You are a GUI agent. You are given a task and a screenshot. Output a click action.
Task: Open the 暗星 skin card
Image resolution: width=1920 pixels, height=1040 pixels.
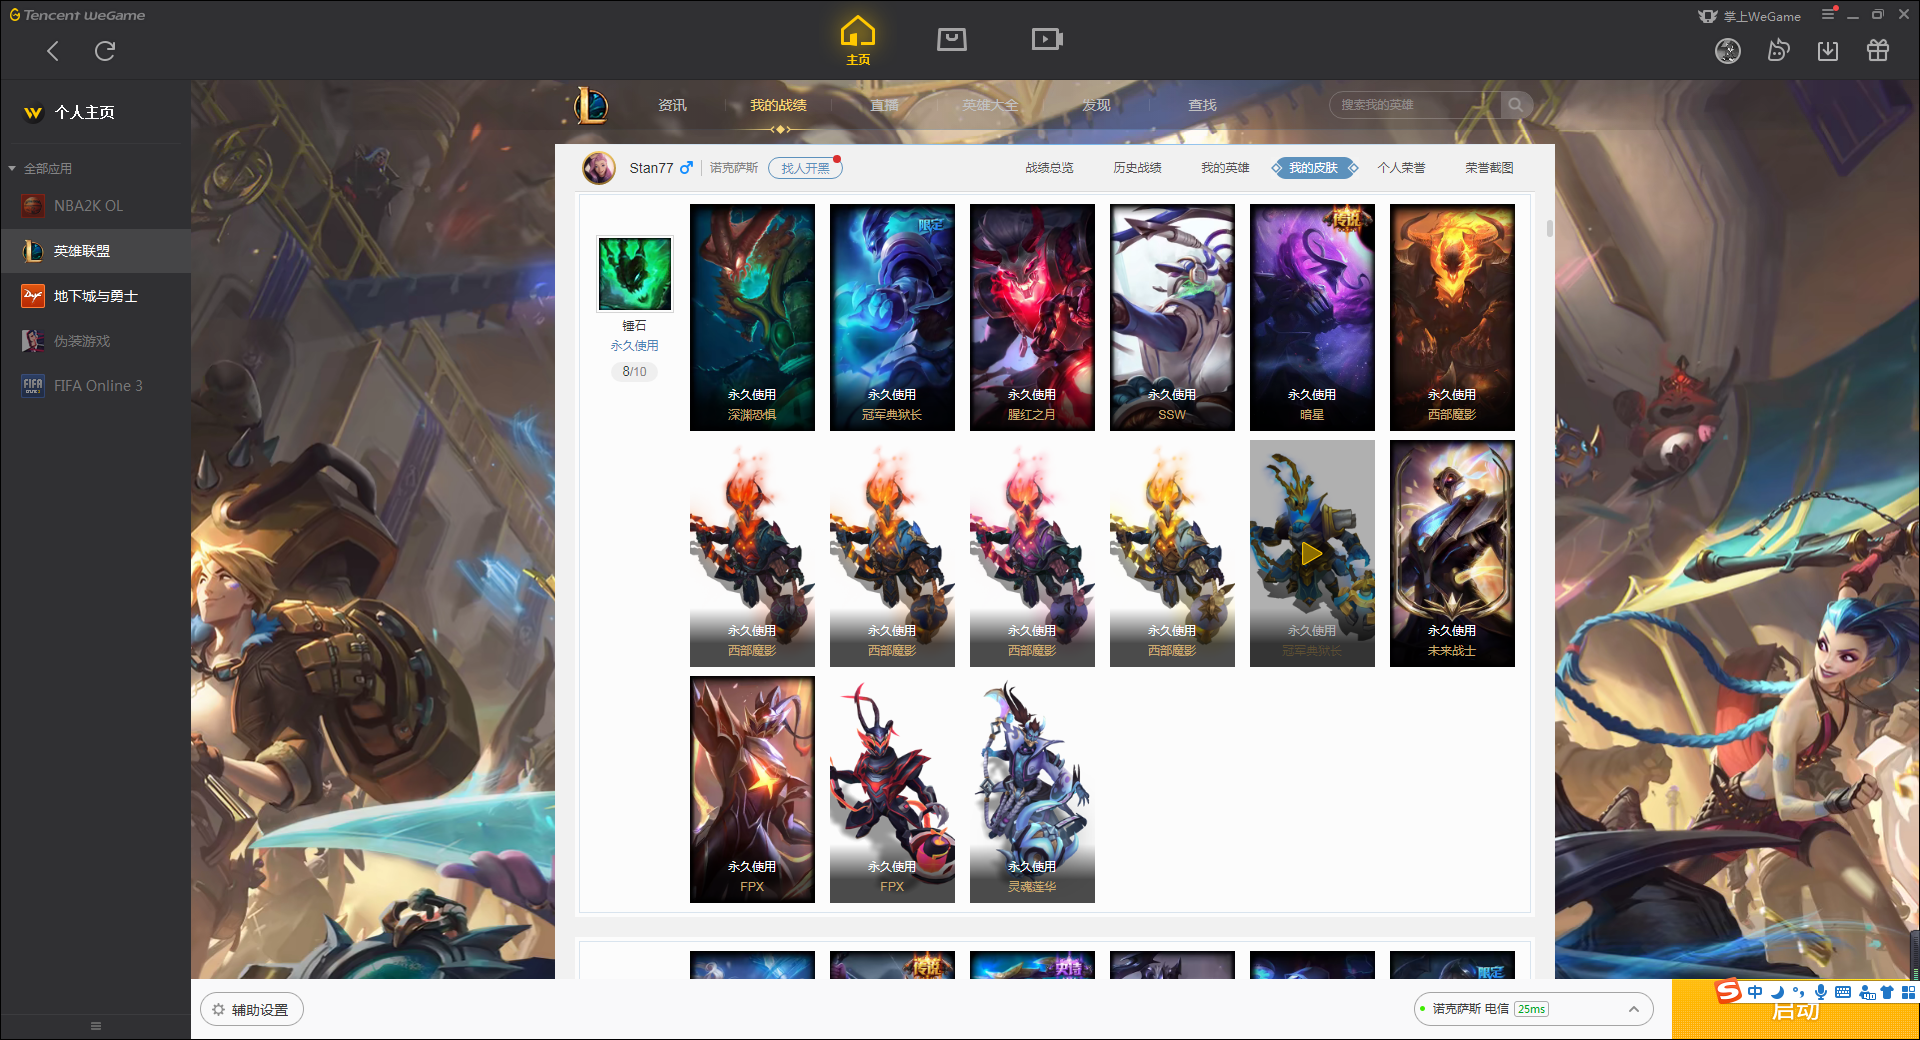(1312, 317)
